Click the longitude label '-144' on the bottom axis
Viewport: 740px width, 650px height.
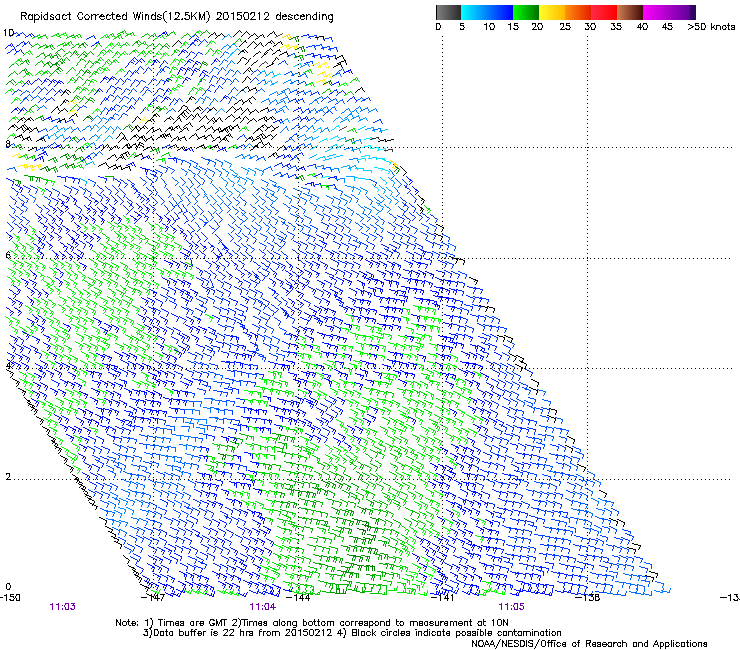[298, 598]
